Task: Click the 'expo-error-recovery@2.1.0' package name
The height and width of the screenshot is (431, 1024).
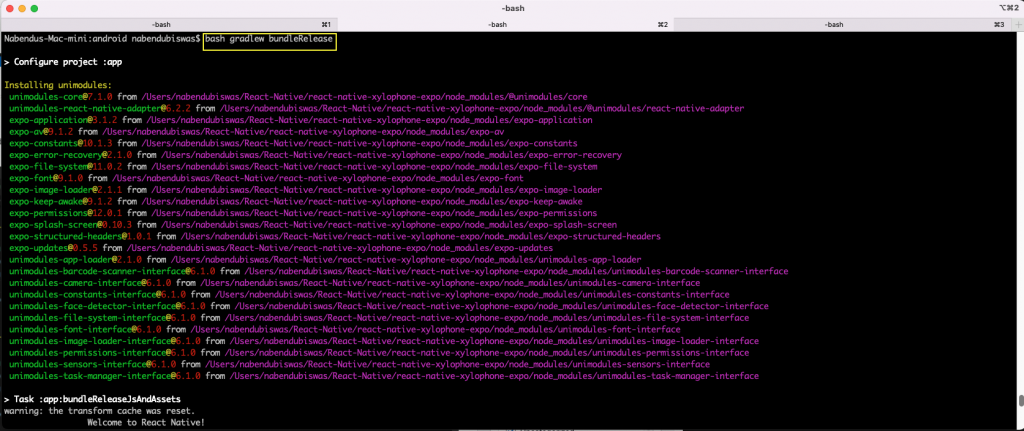Action: (71, 155)
